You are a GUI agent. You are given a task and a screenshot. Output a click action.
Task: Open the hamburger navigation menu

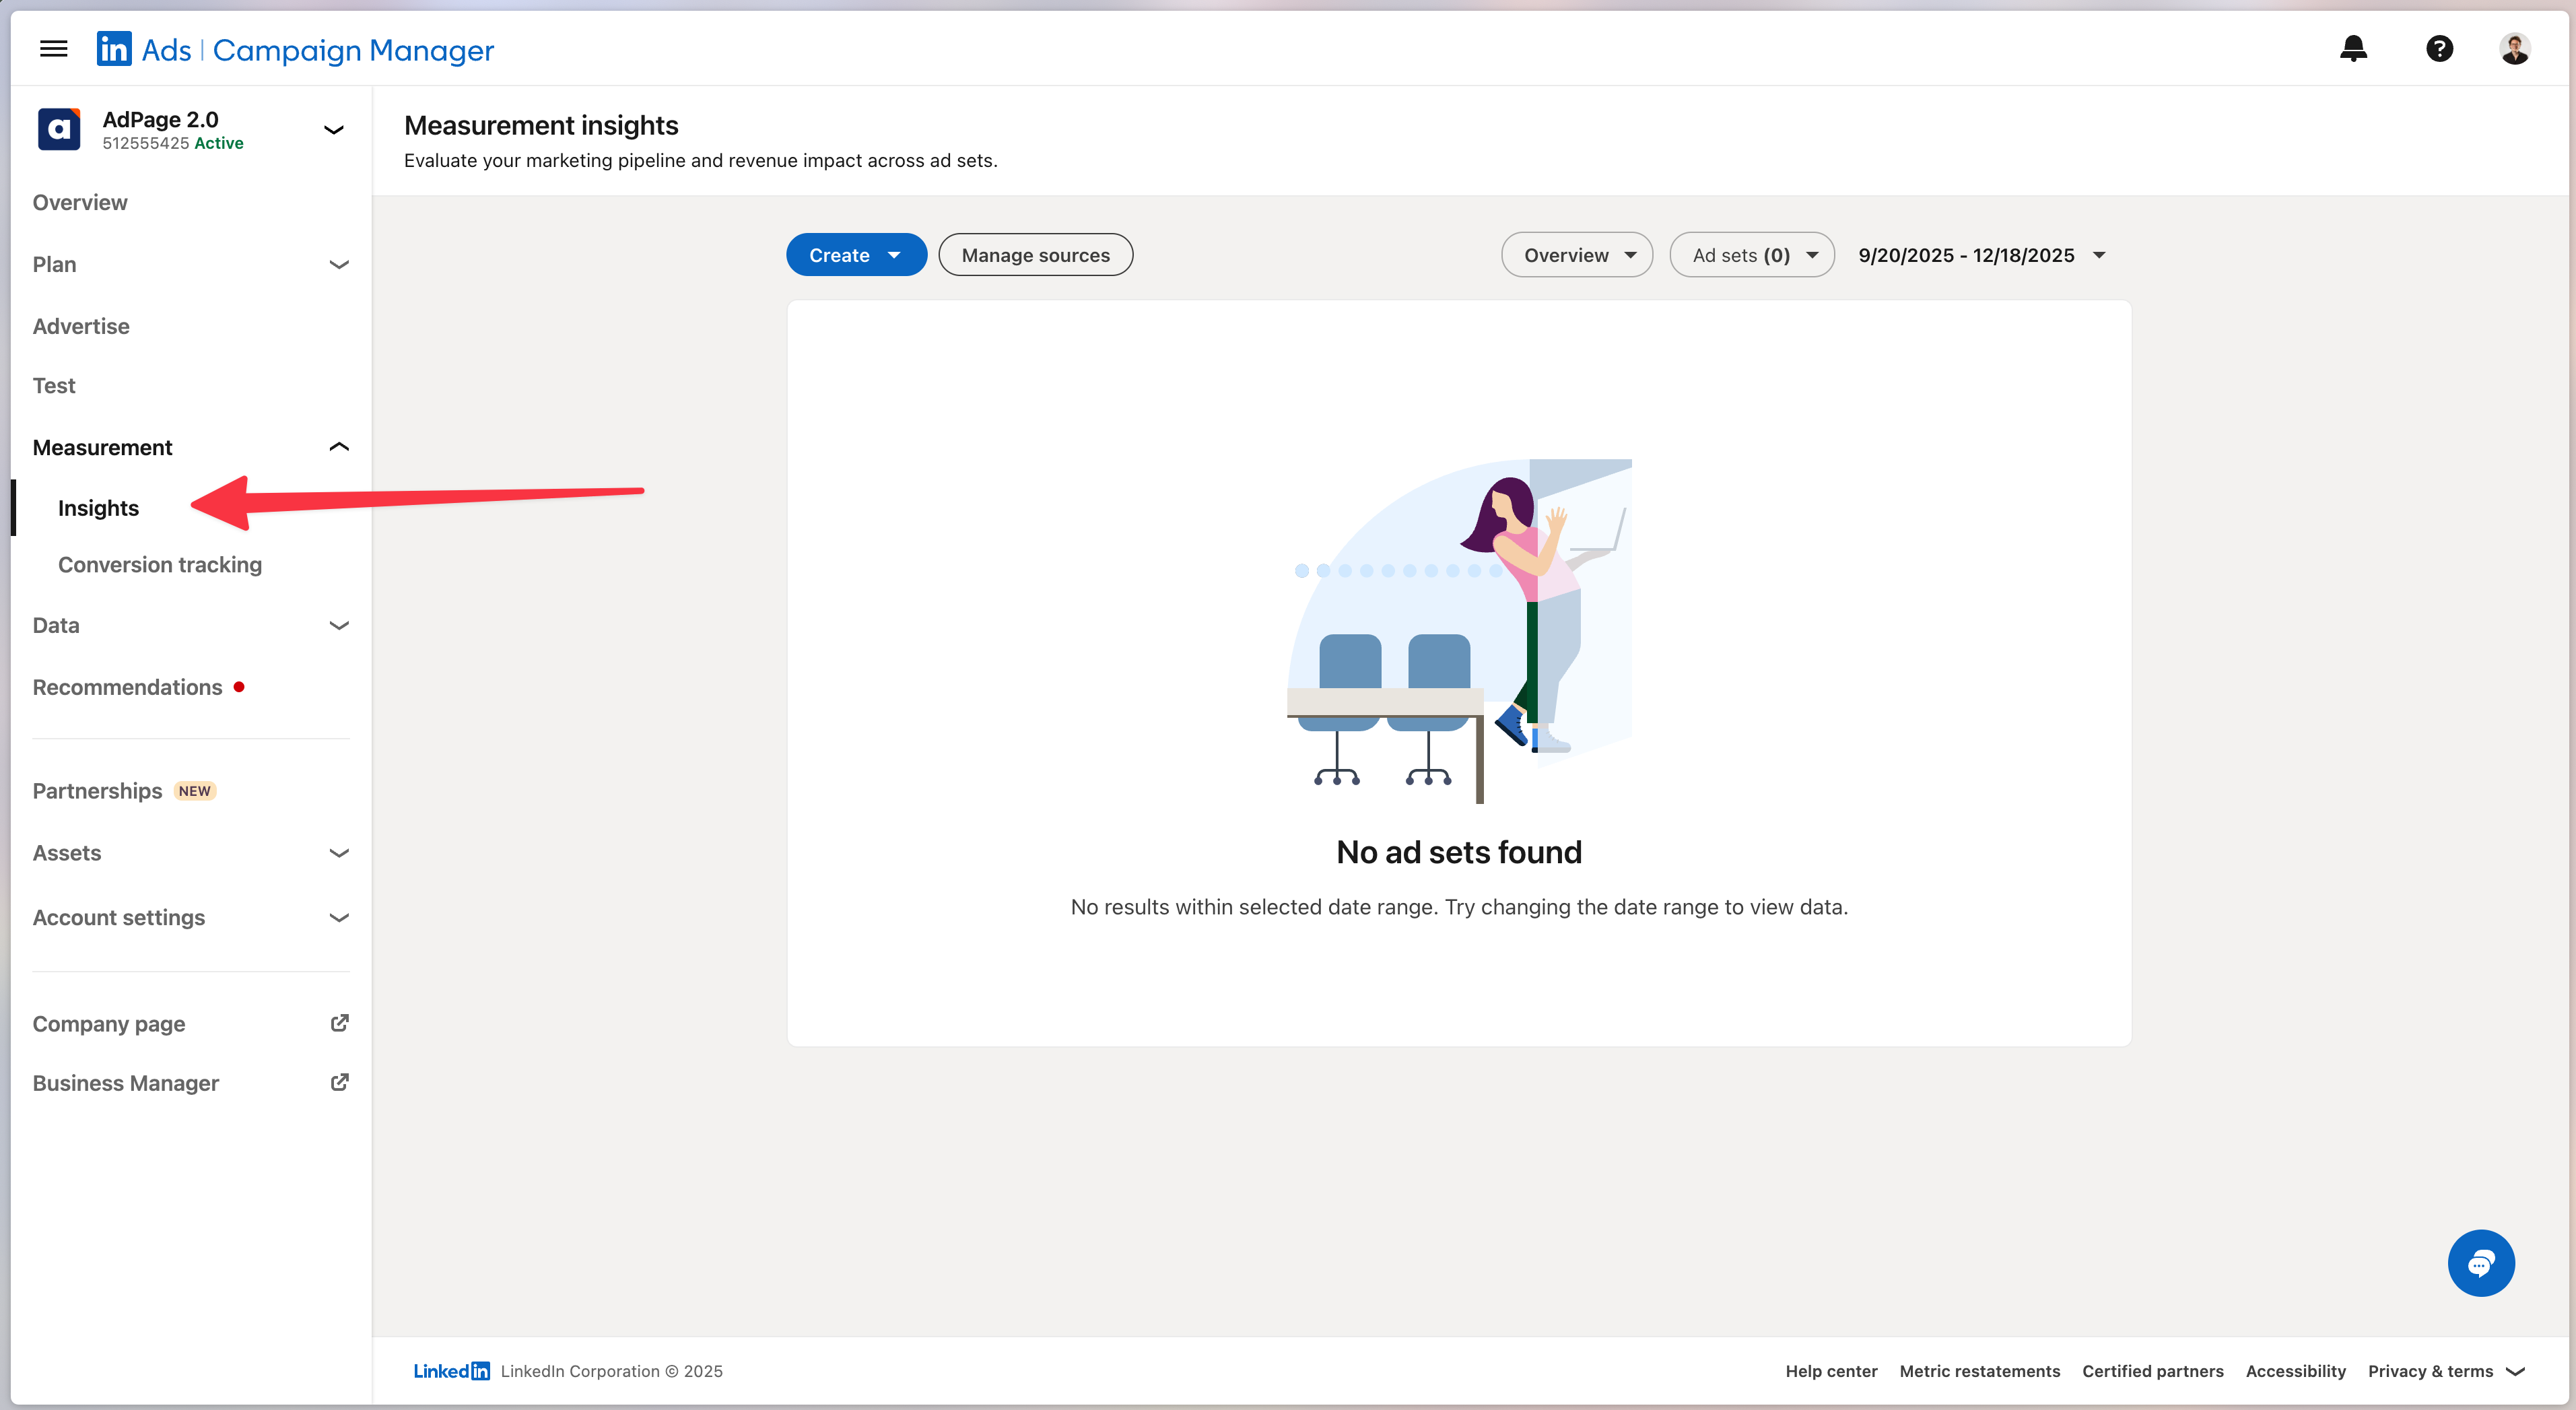point(53,49)
